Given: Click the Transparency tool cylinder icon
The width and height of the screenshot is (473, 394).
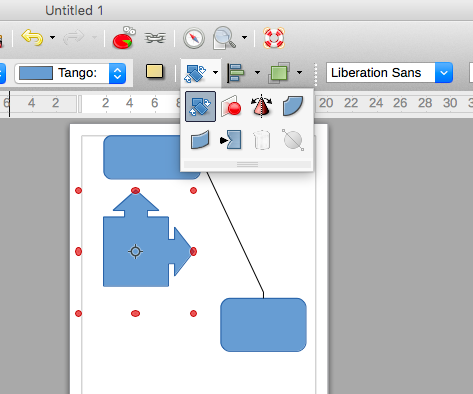Looking at the screenshot, I should pyautogui.click(x=262, y=140).
